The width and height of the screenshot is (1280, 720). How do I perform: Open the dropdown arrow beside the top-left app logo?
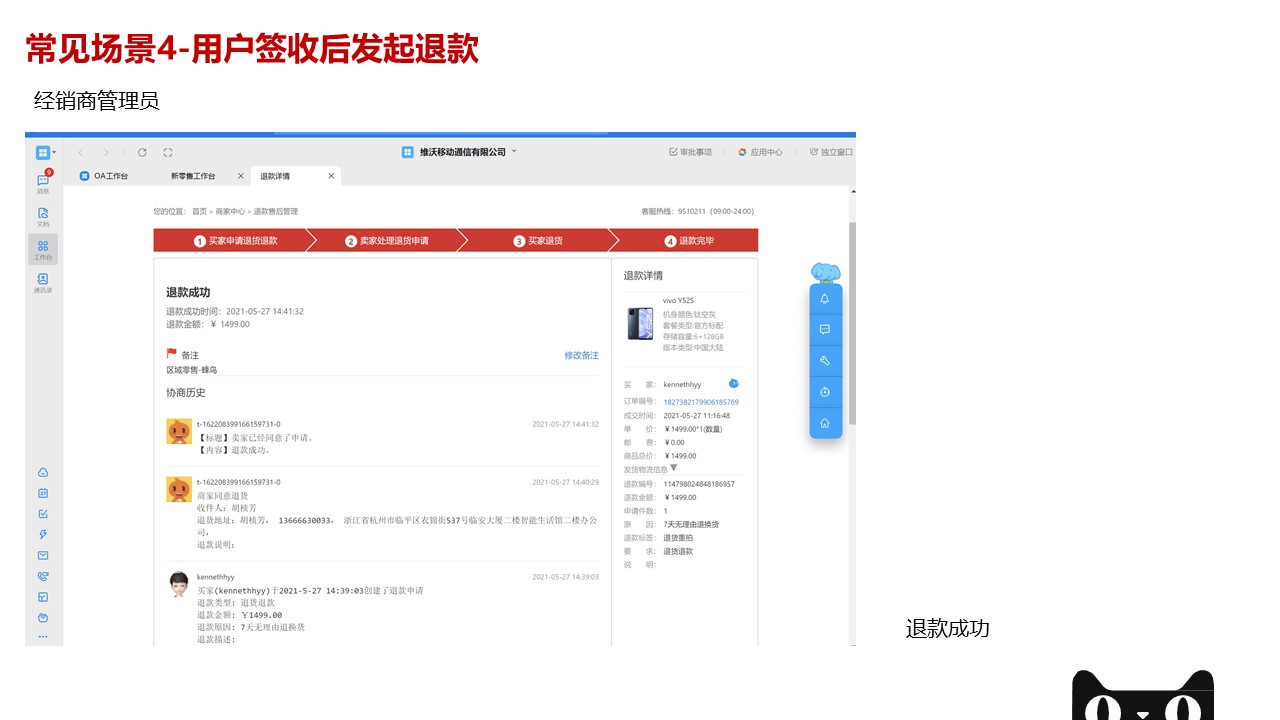click(54, 153)
